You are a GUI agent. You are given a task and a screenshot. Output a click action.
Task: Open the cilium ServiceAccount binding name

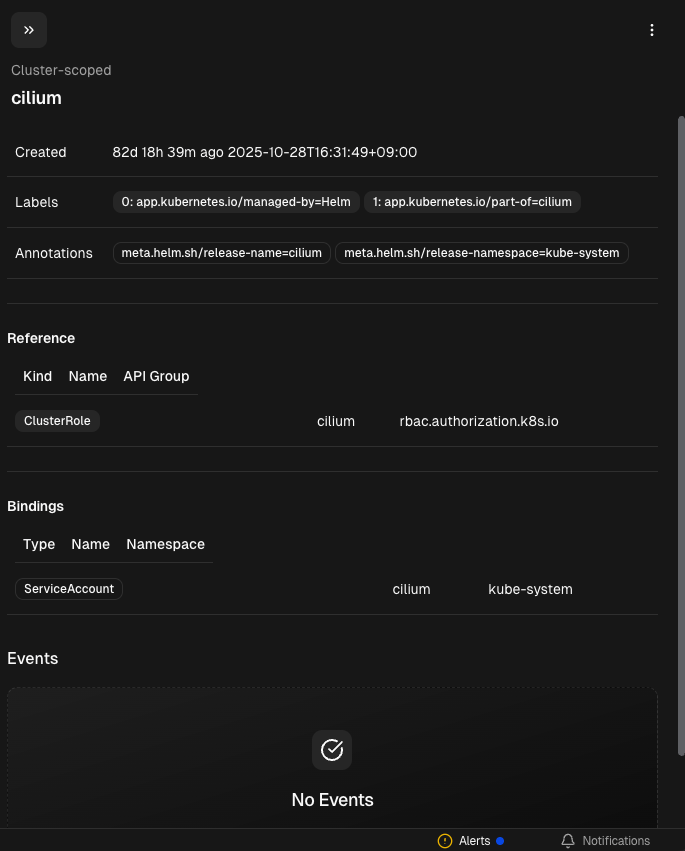pyautogui.click(x=411, y=590)
